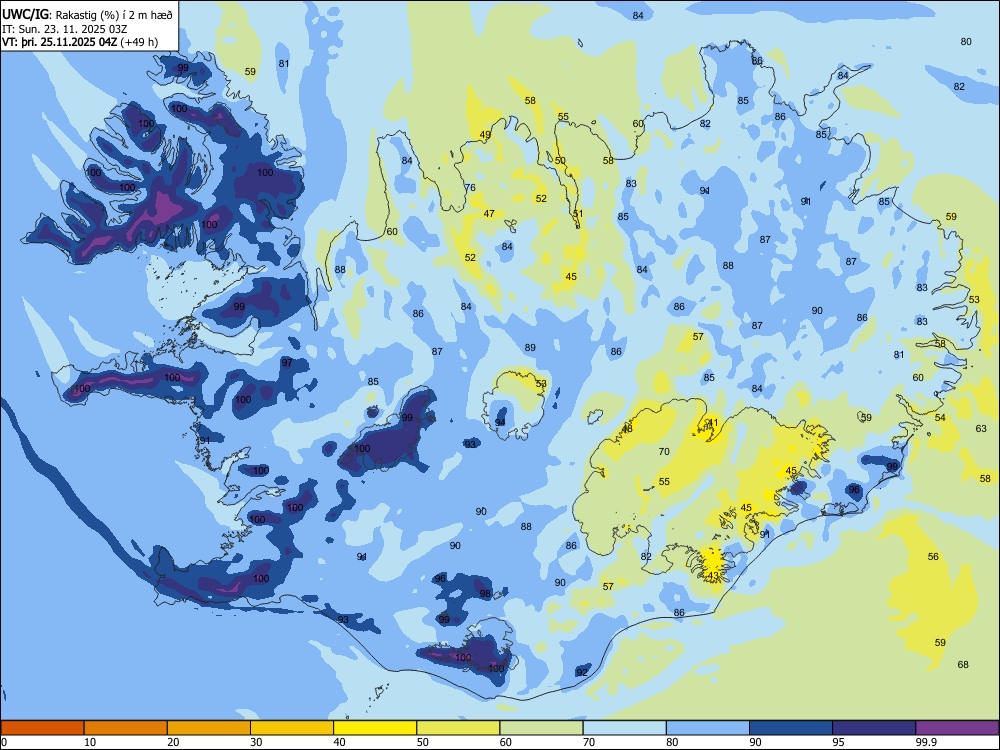The width and height of the screenshot is (1000, 750).
Task: Select the 40 tick label on the color scale
Action: tap(339, 742)
